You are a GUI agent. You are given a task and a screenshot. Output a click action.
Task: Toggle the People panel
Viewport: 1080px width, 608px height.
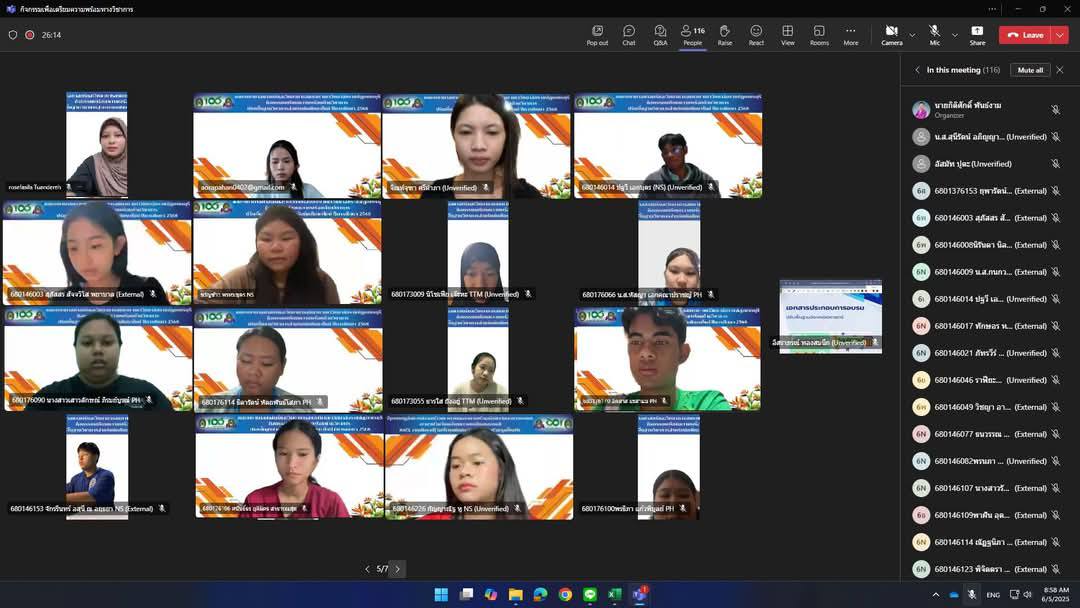click(692, 35)
